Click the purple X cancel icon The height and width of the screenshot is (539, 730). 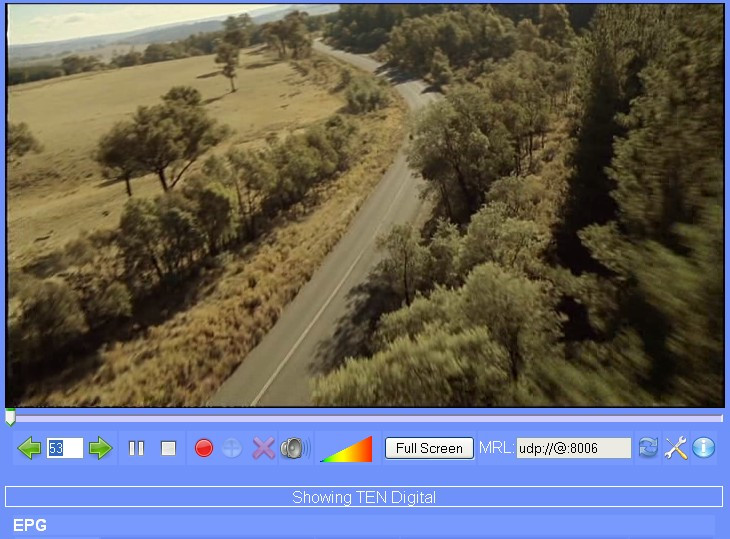(x=263, y=448)
